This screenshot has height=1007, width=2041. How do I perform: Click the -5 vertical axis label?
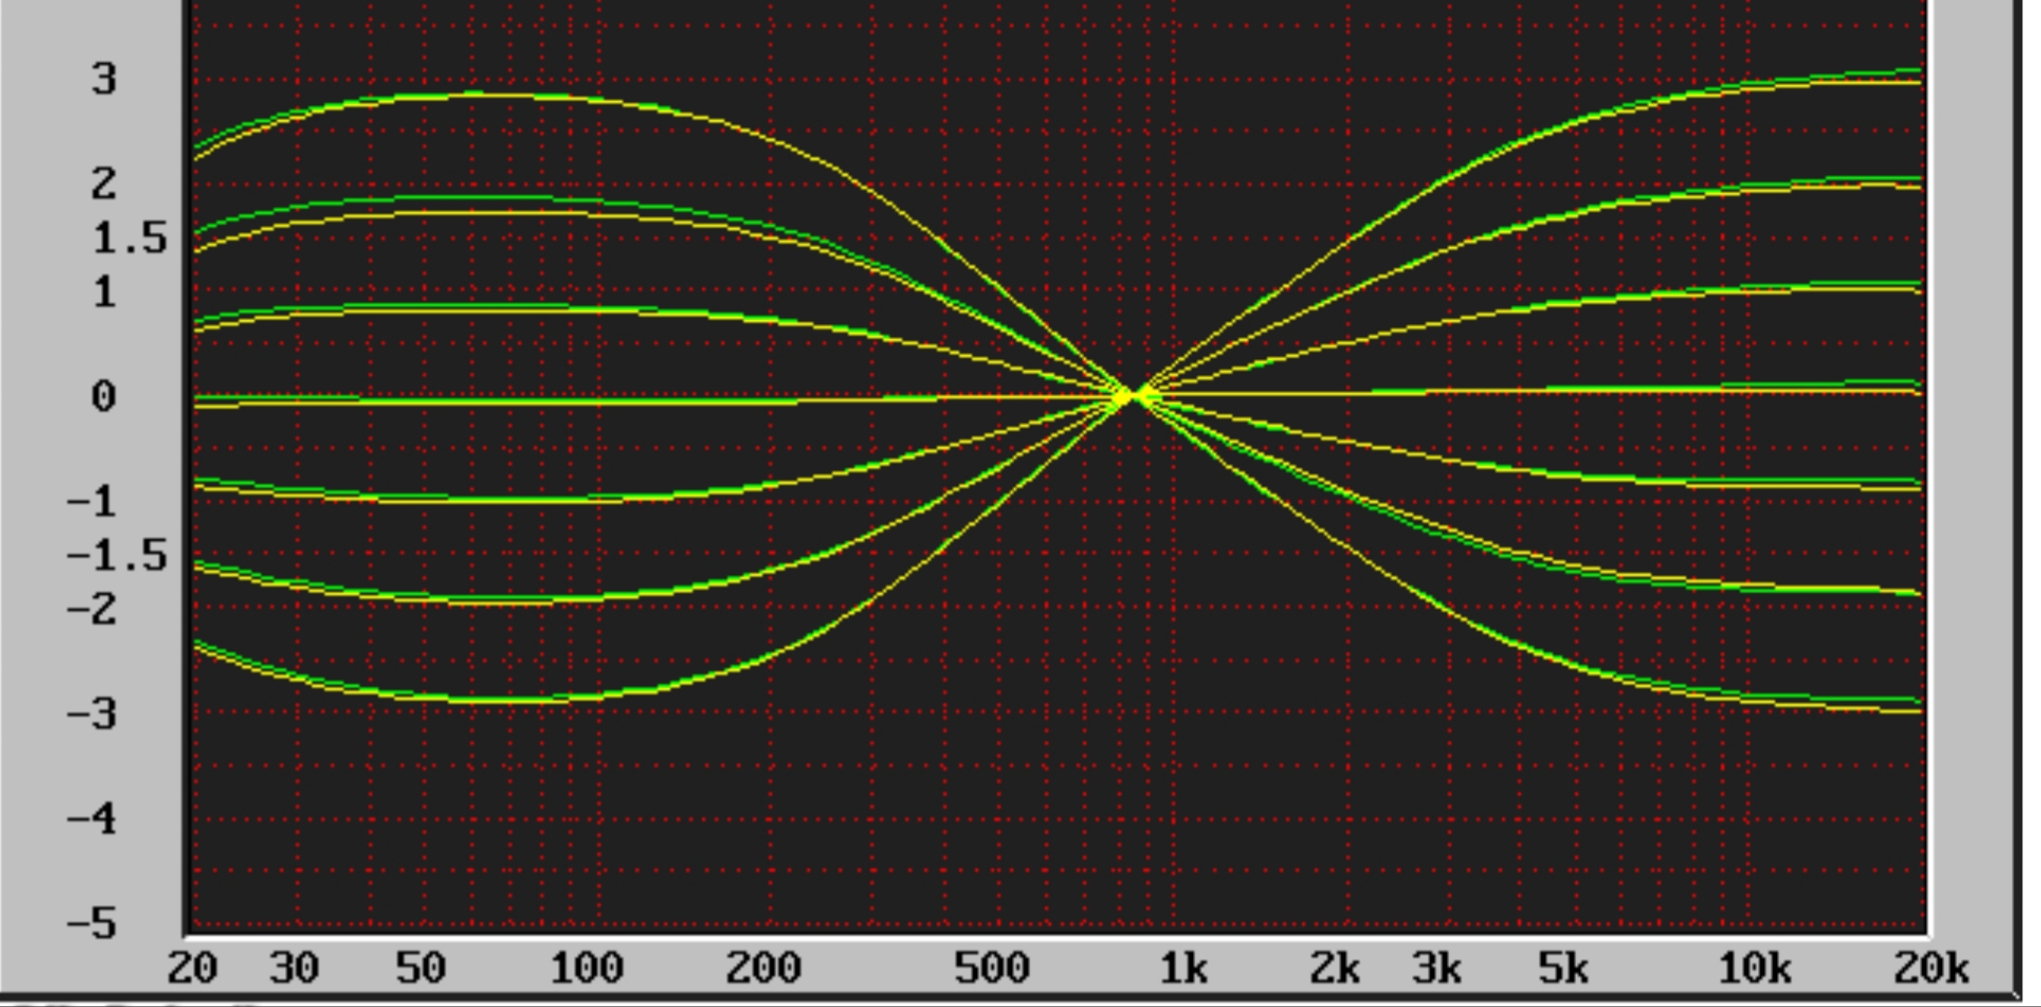coord(91,923)
